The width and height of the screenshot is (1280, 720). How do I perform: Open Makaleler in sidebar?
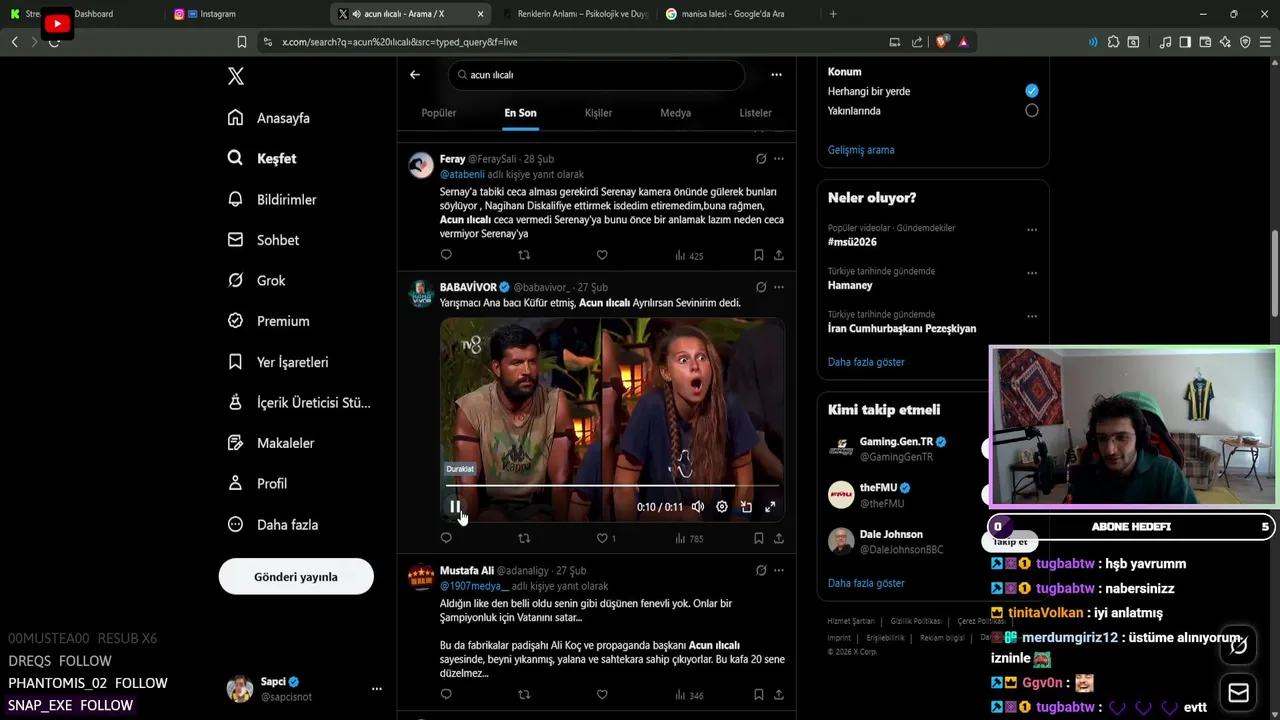pos(271,443)
